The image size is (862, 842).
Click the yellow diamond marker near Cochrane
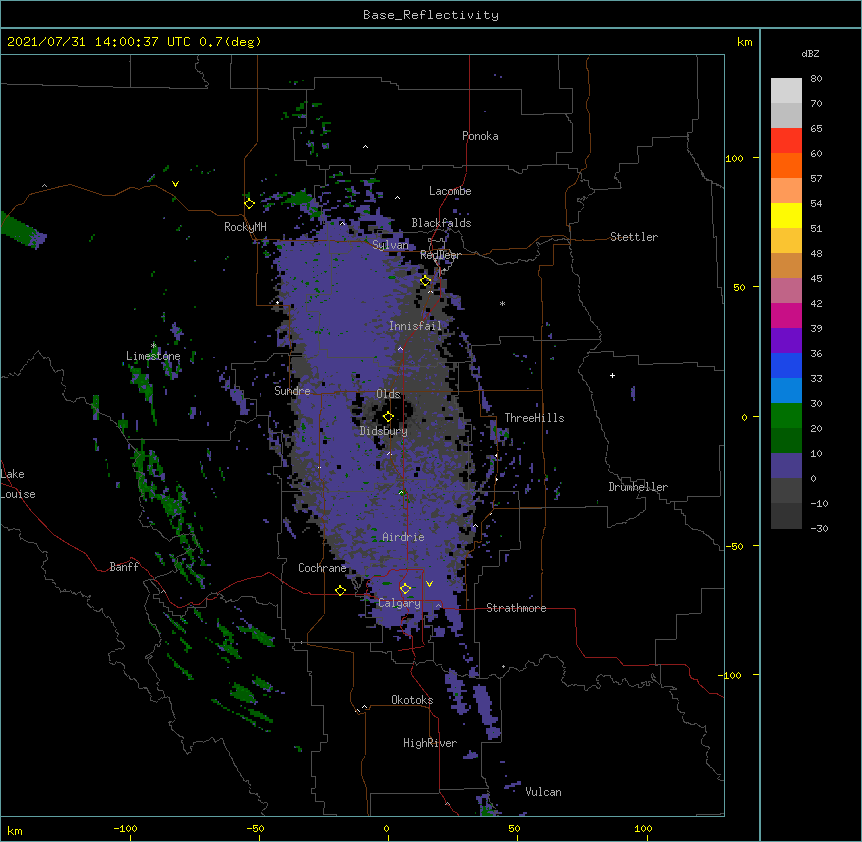pyautogui.click(x=340, y=590)
